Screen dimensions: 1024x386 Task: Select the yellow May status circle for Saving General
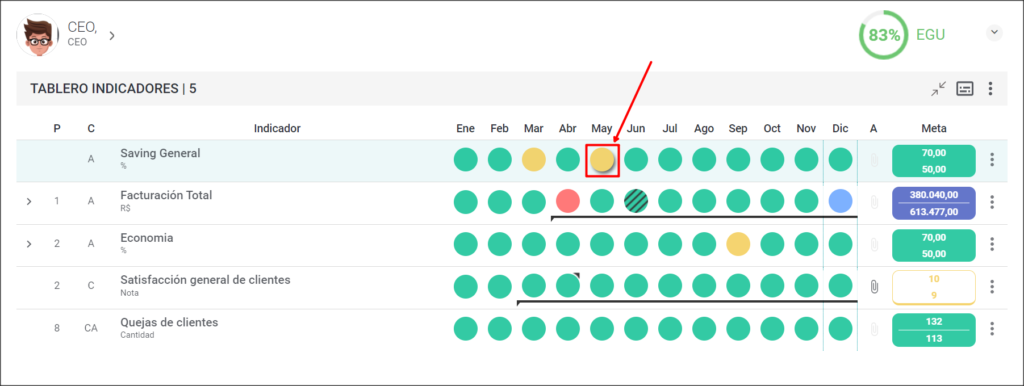tap(602, 160)
